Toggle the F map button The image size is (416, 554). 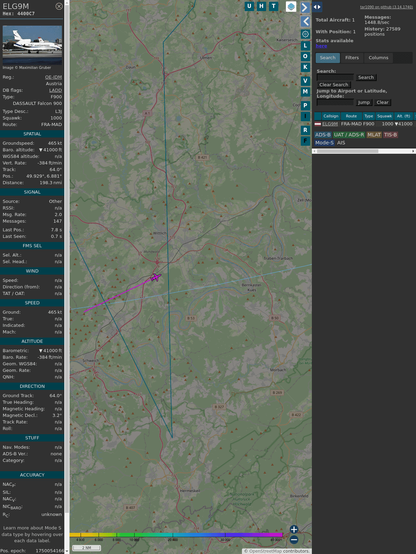coord(305,141)
